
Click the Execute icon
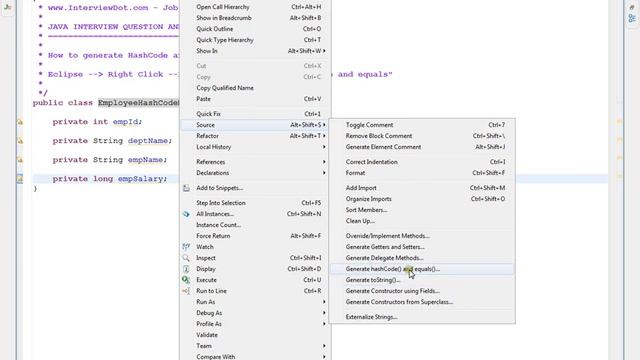click(186, 280)
